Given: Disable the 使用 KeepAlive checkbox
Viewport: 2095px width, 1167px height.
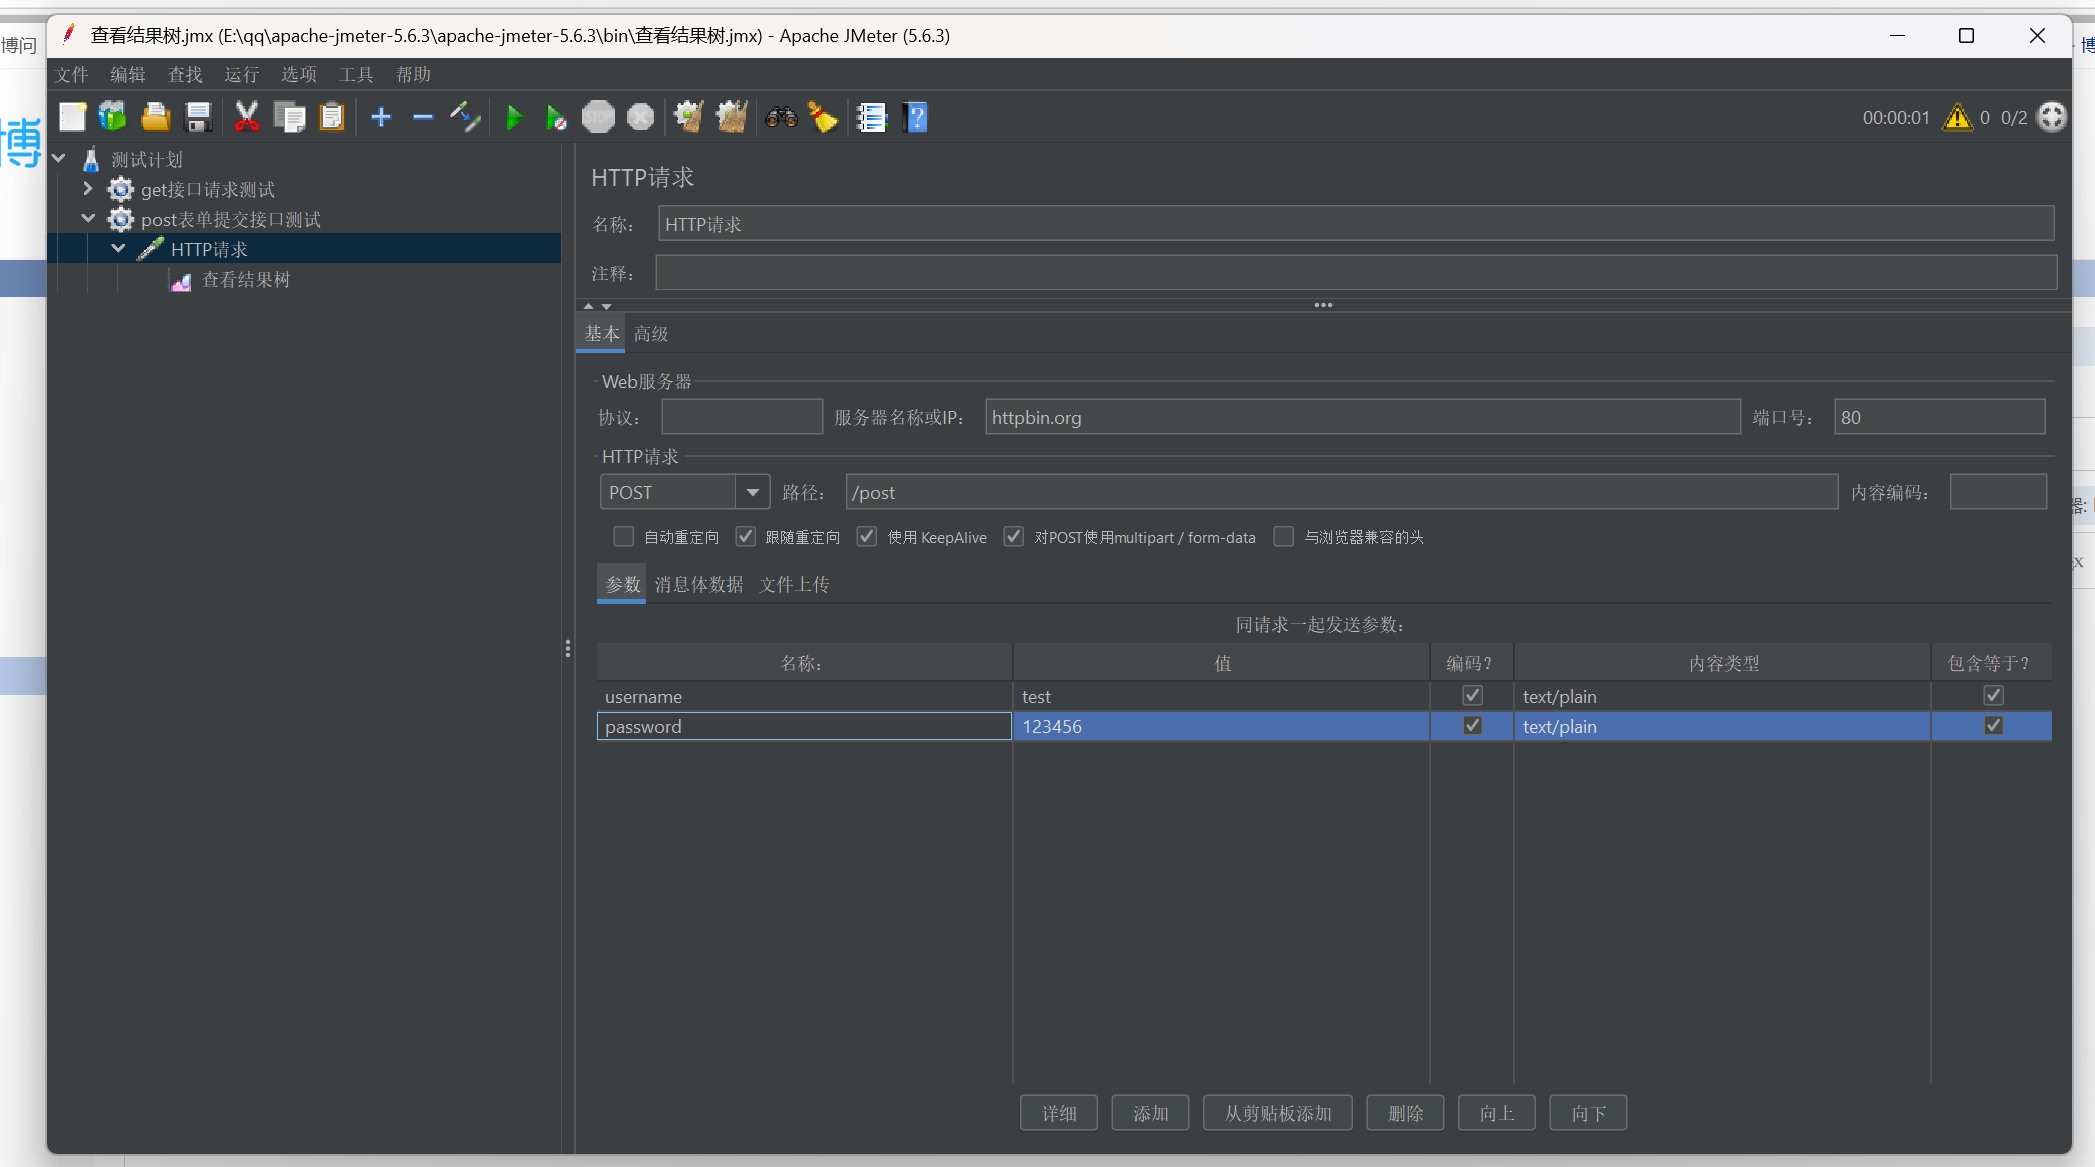Looking at the screenshot, I should click(867, 537).
